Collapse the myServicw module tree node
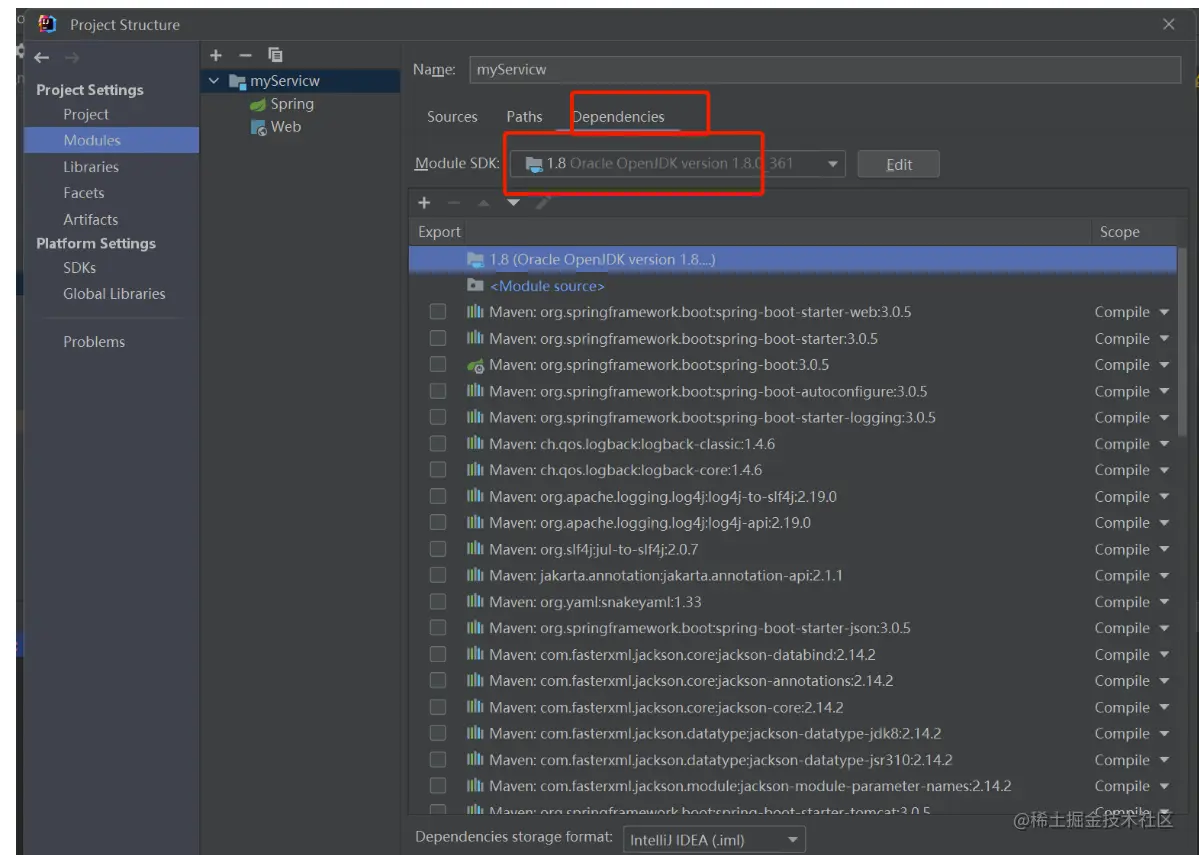Screen dimensions: 1199x855 pos(214,81)
